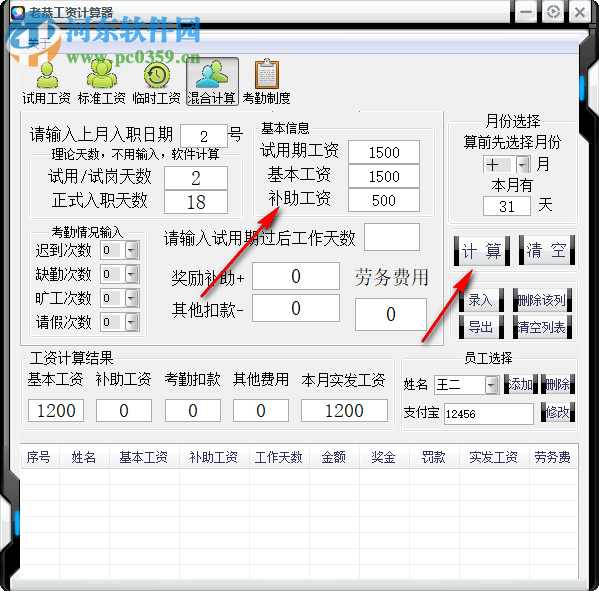Open the 临时工资 calculator mode
The height and width of the screenshot is (591, 599).
157,83
